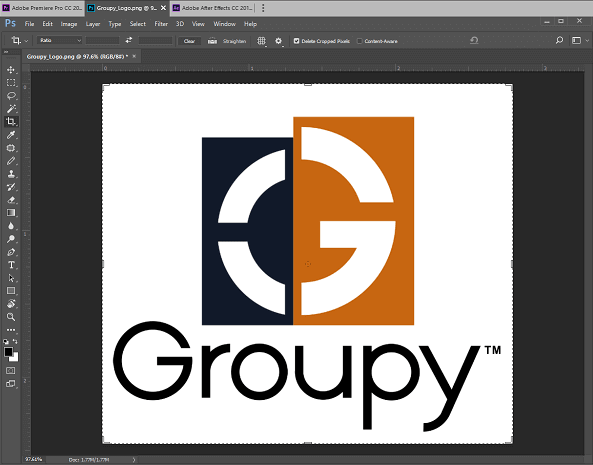Viewport: 593px width, 465px height.
Task: Open workspace switcher dropdown
Action: [579, 40]
